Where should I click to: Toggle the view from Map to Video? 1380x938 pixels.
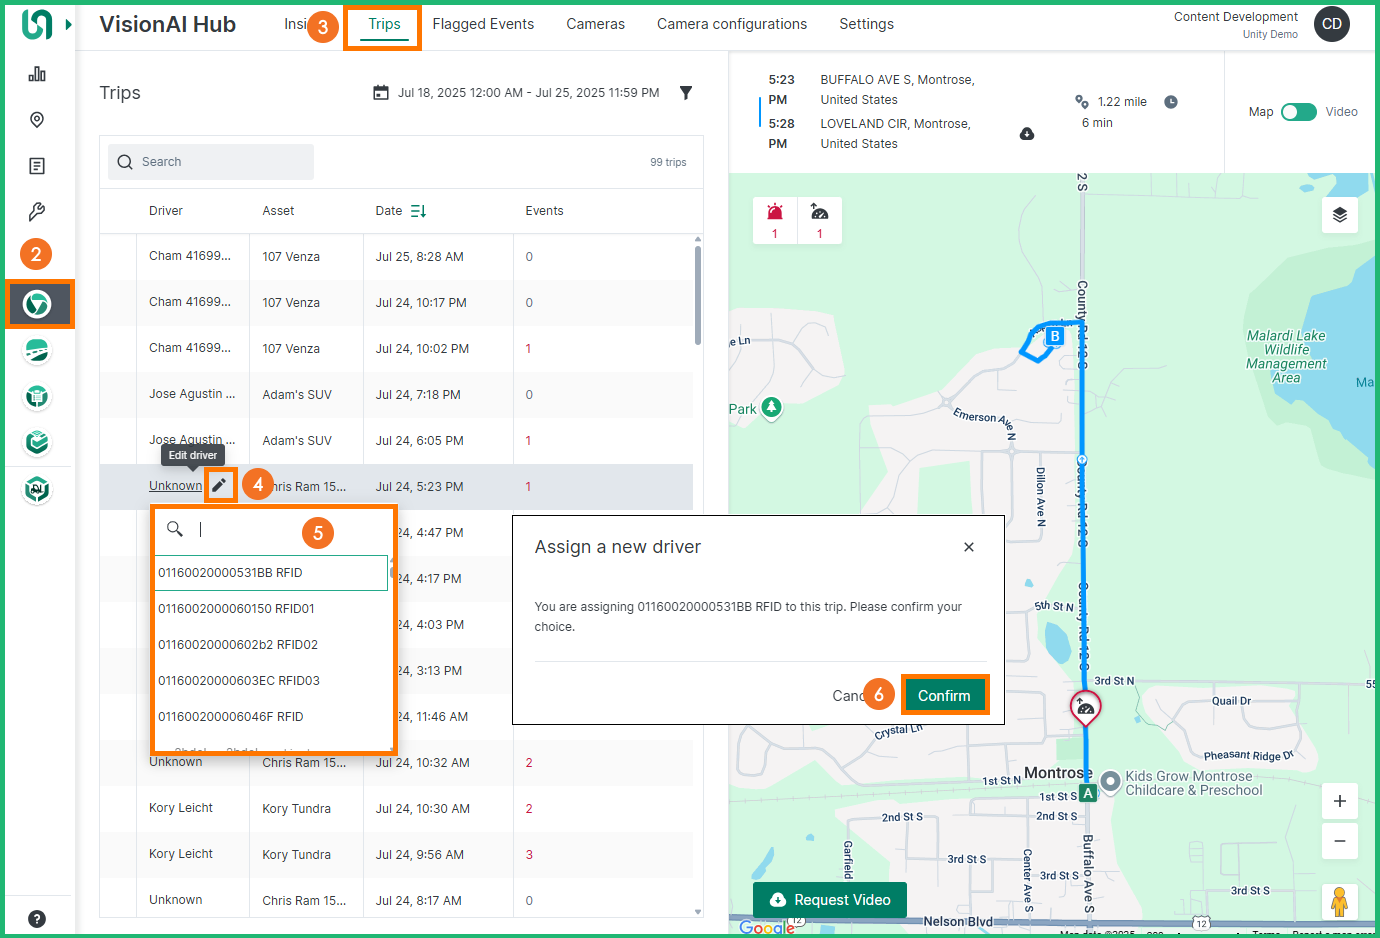(1299, 112)
